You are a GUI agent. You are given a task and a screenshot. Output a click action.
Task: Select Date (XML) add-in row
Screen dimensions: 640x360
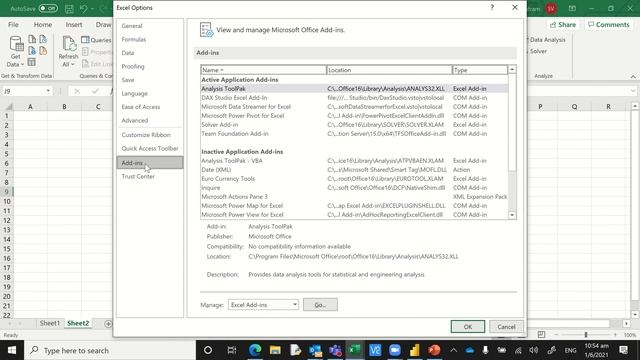coord(354,169)
